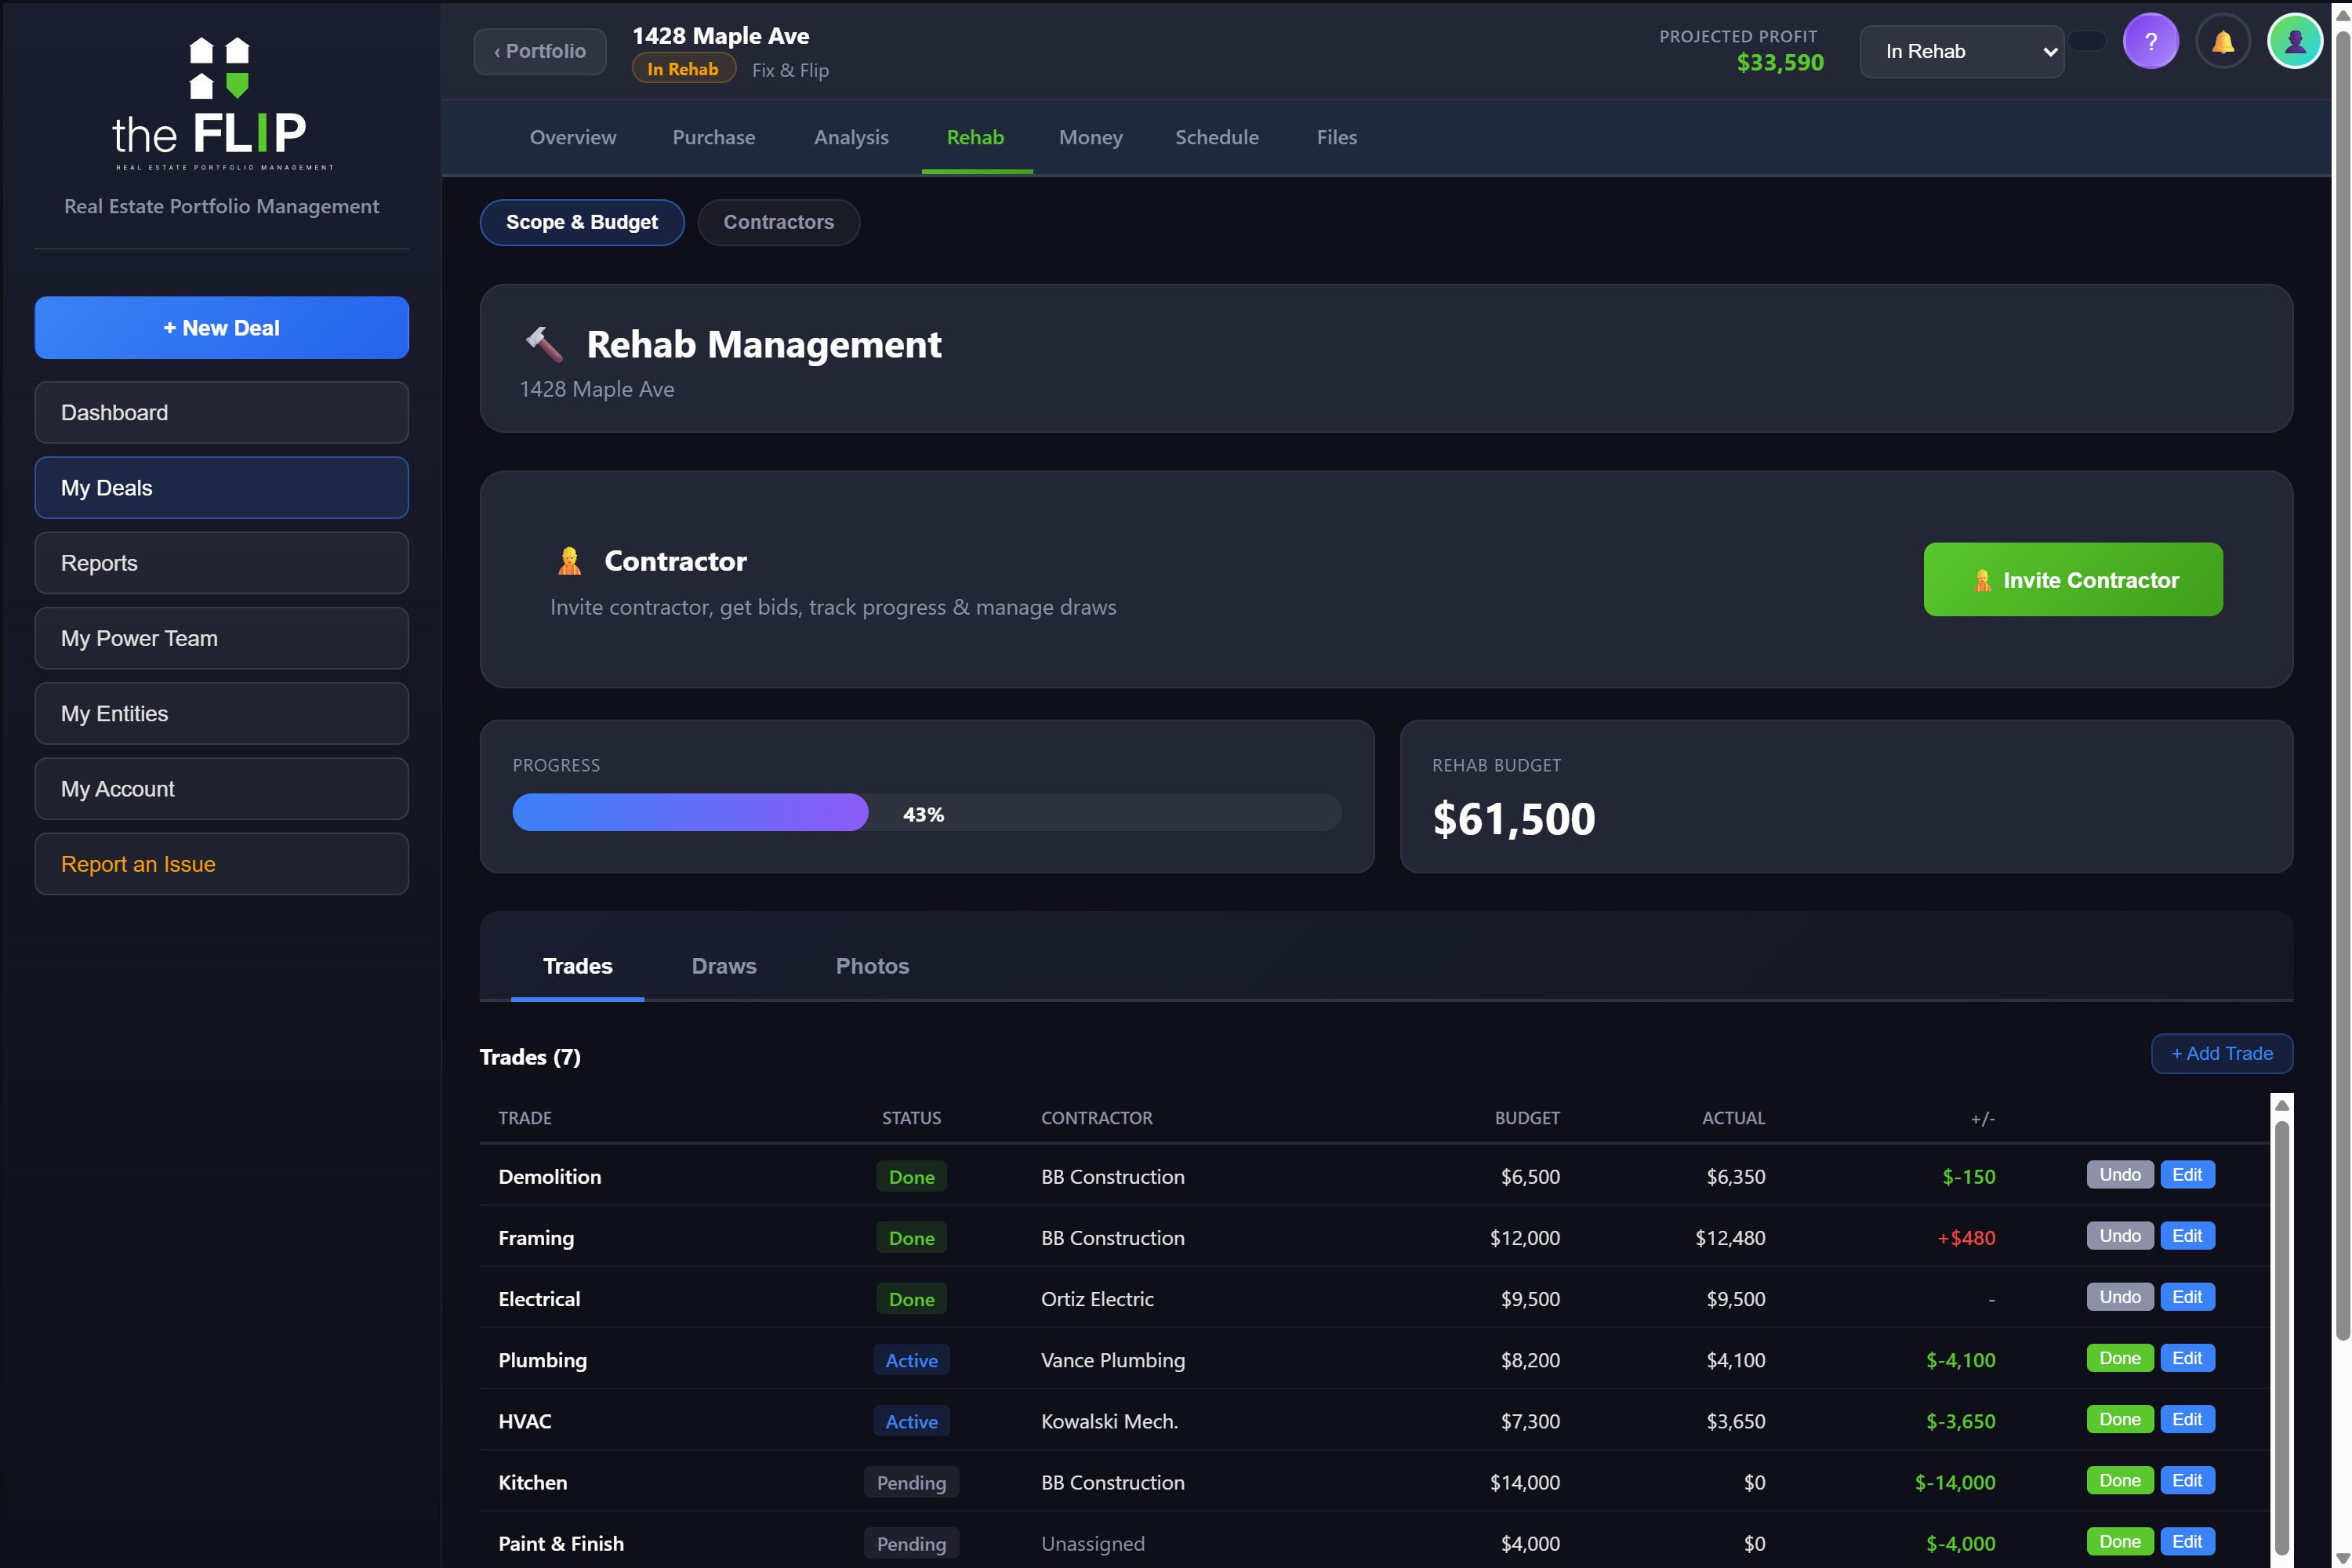Edit the Demolition trade
This screenshot has width=2352, height=1568.
(x=2187, y=1174)
